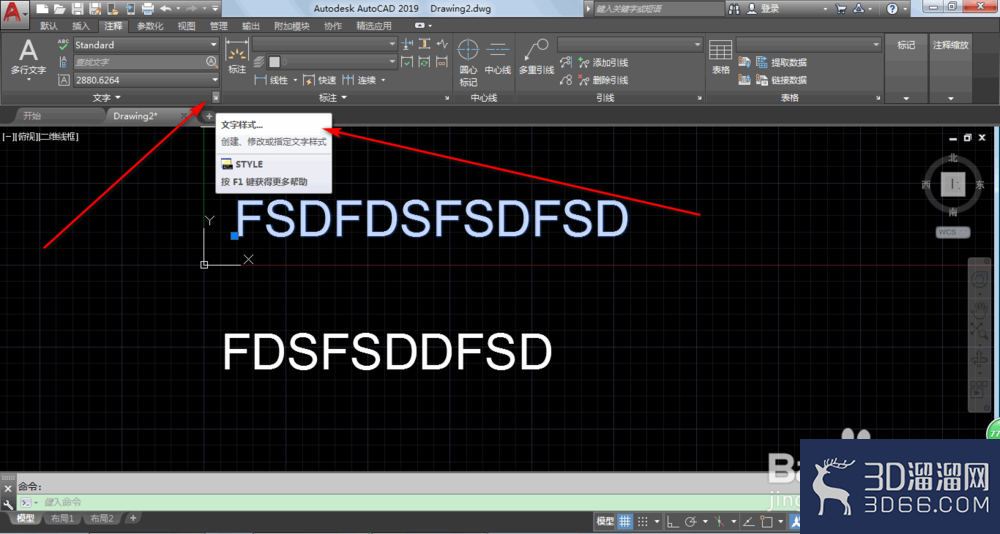Click 文字样式... tooltip entry
Viewport: 1000px width, 534px height.
tap(242, 126)
